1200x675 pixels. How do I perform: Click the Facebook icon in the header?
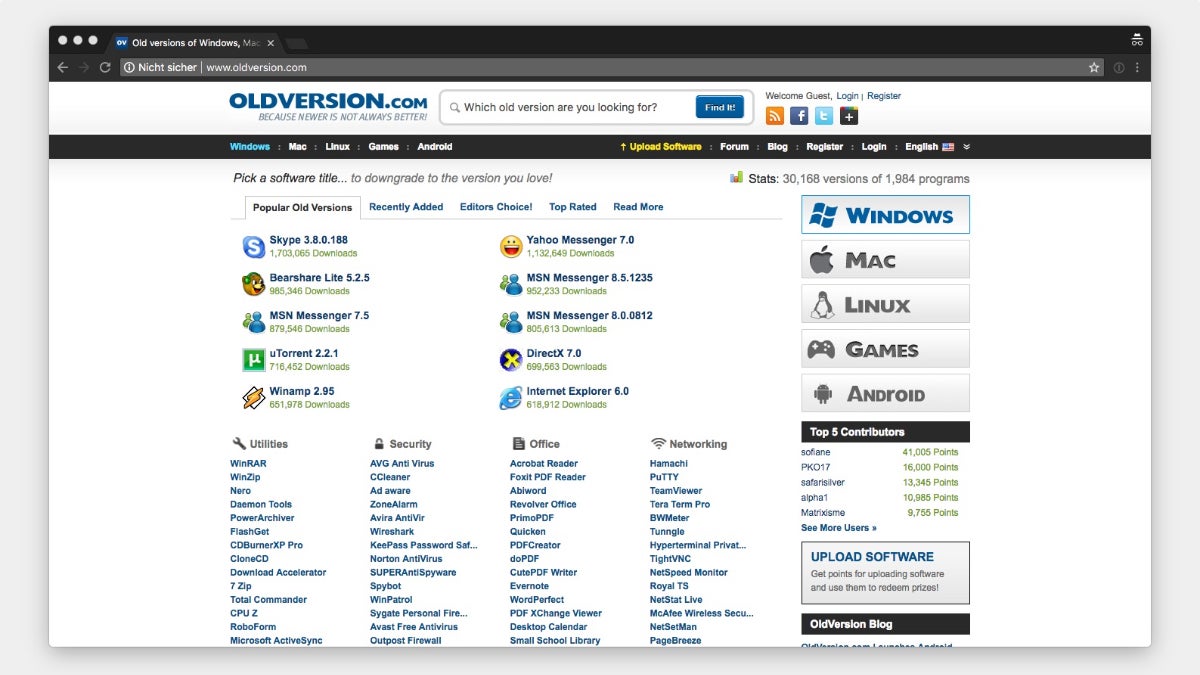[799, 115]
